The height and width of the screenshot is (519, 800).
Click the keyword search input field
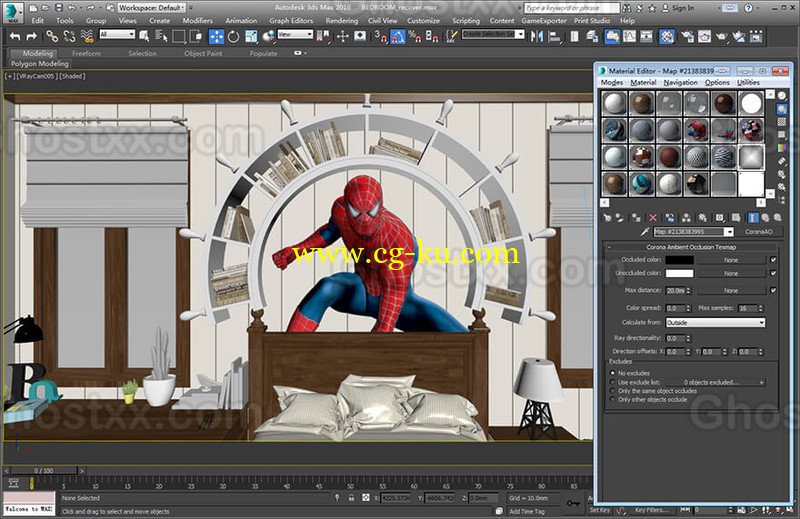[571, 8]
